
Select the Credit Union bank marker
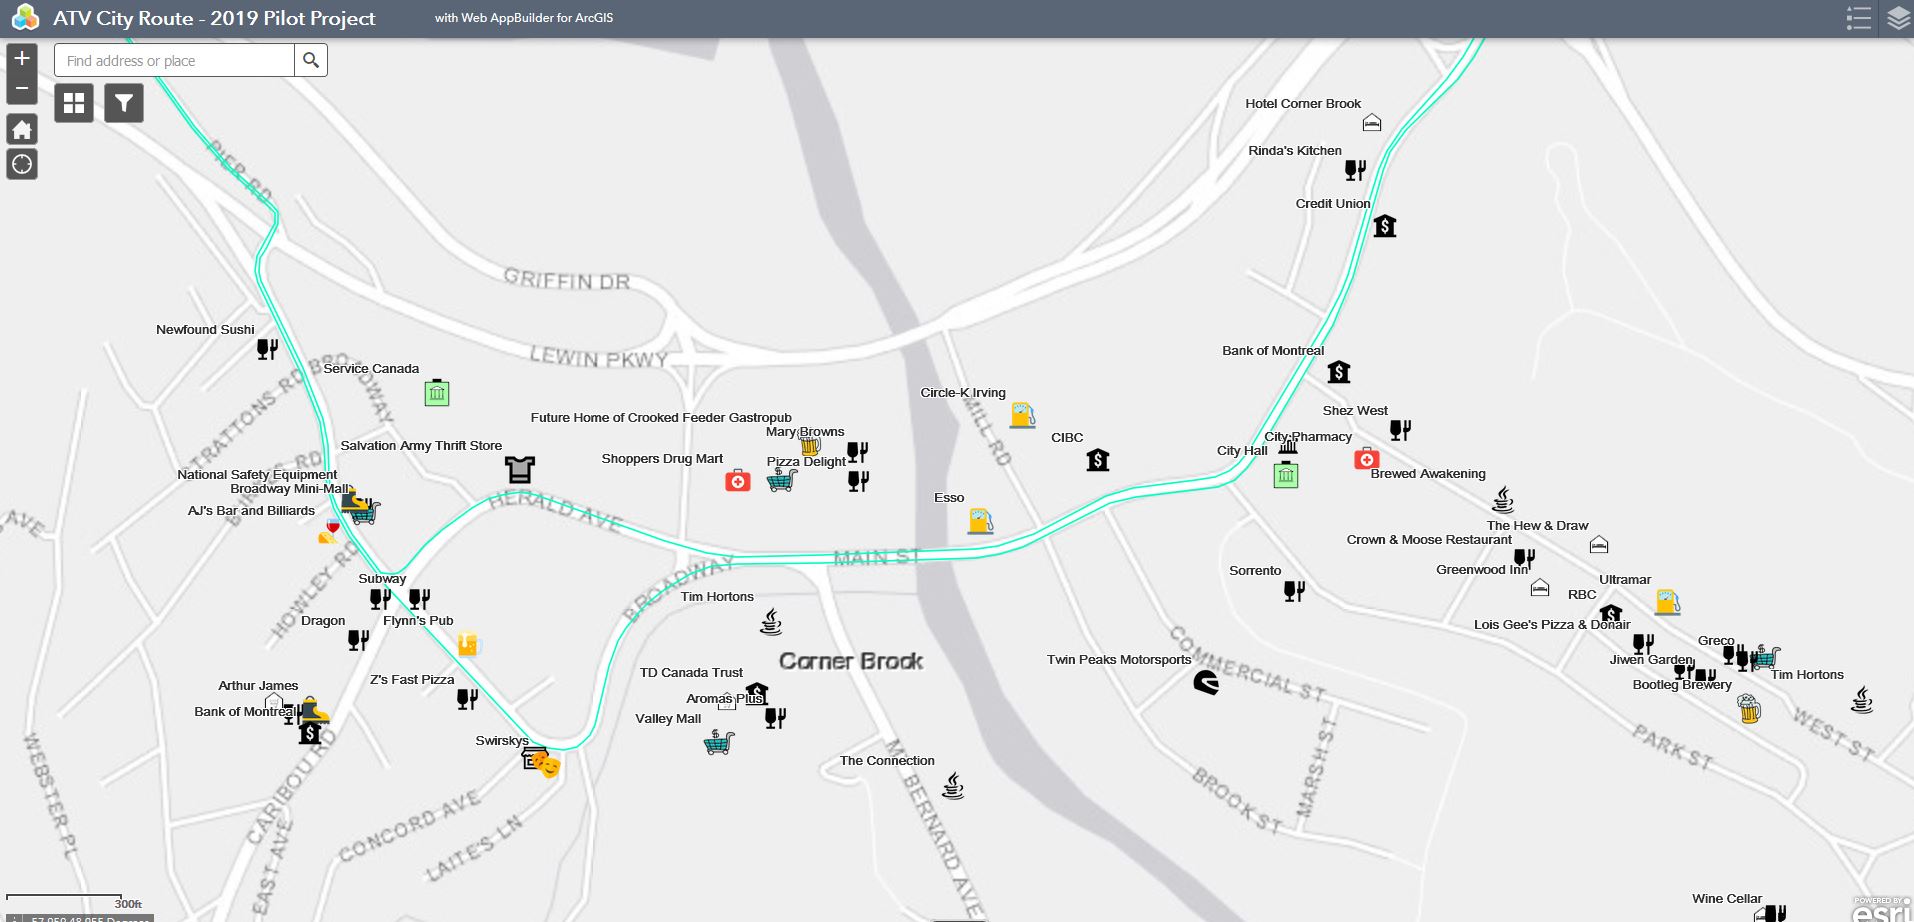(x=1385, y=226)
